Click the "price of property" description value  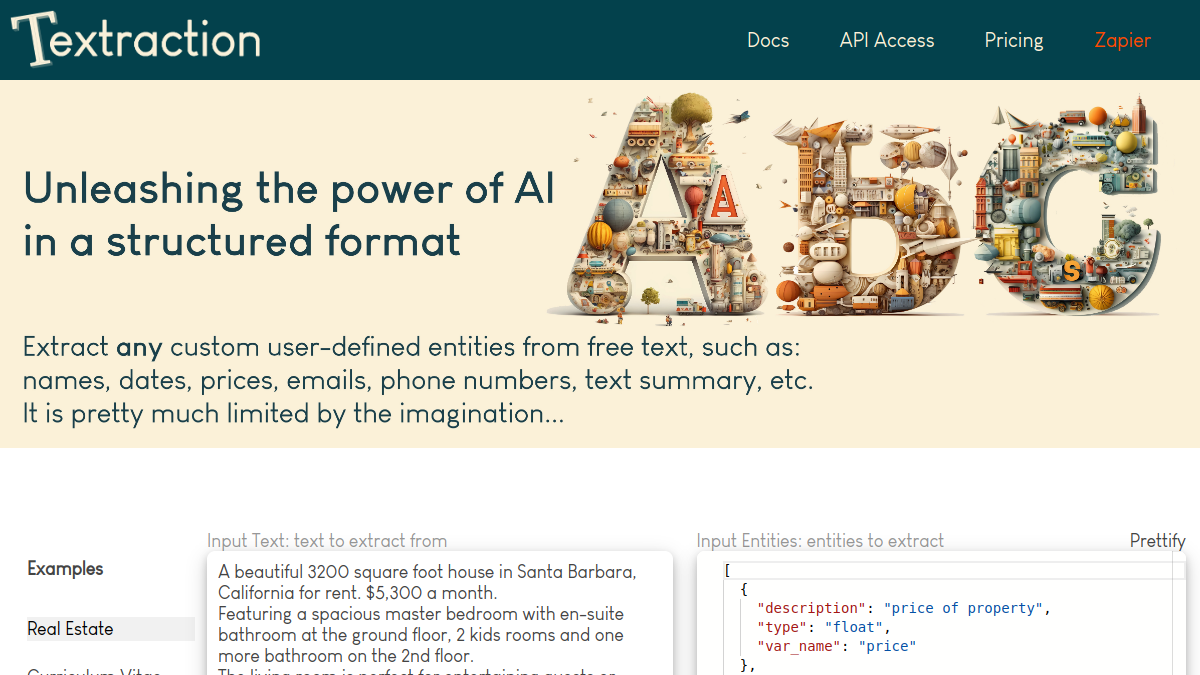pos(963,608)
